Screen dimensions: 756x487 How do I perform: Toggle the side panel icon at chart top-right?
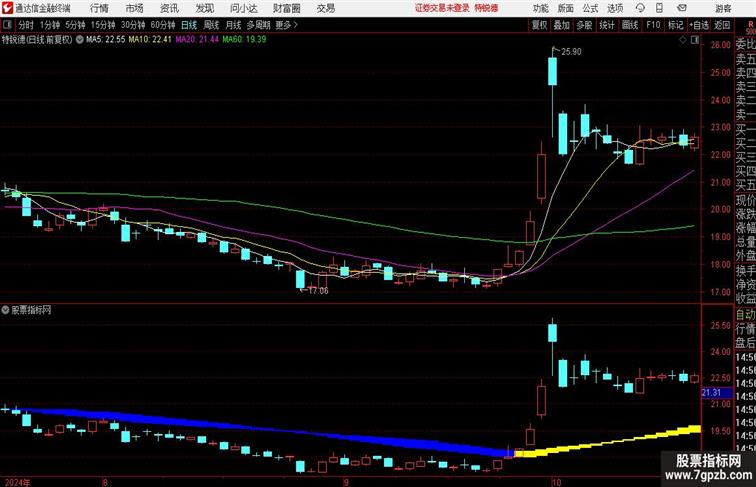pyautogui.click(x=695, y=40)
